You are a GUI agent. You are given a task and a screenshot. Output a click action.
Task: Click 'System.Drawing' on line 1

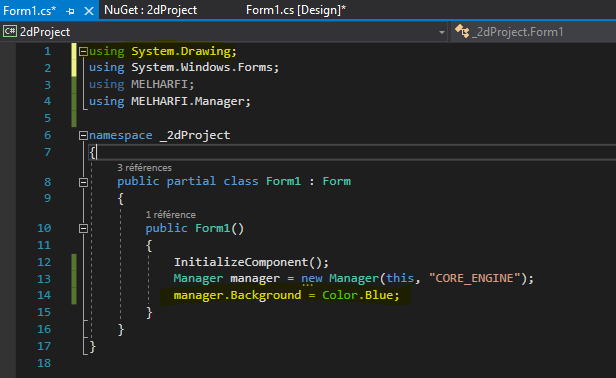[x=181, y=51]
